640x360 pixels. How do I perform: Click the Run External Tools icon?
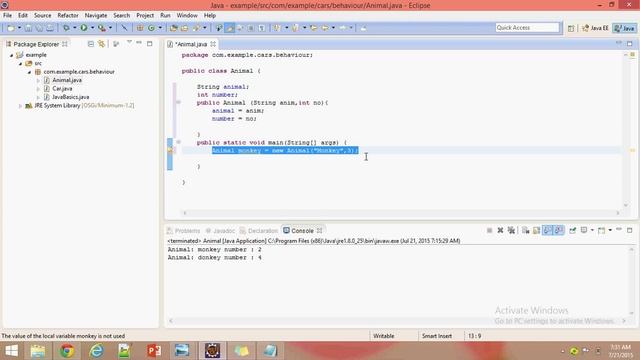click(x=102, y=28)
